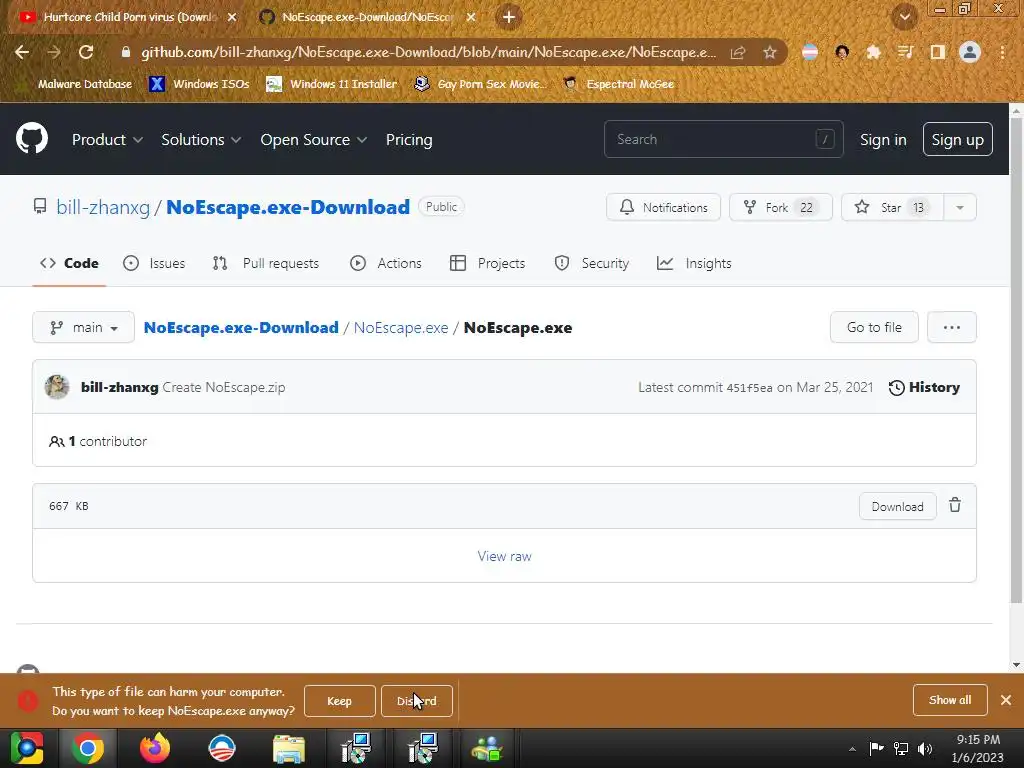Open Chrome three-dot menu
Image resolution: width=1024 pixels, height=768 pixels.
point(1002,52)
